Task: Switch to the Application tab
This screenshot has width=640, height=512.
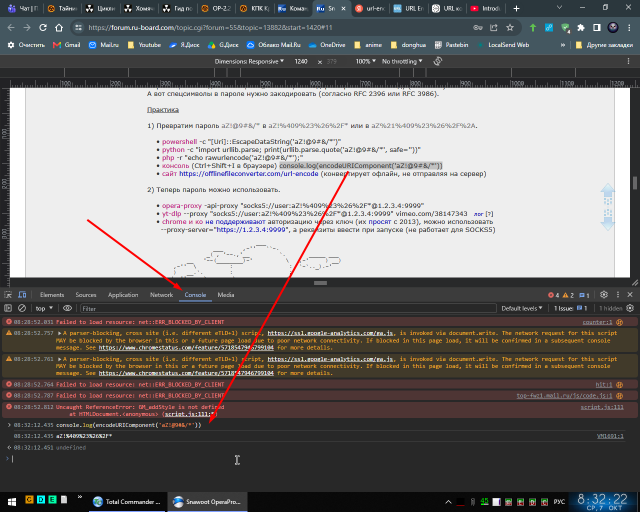Action: point(123,295)
